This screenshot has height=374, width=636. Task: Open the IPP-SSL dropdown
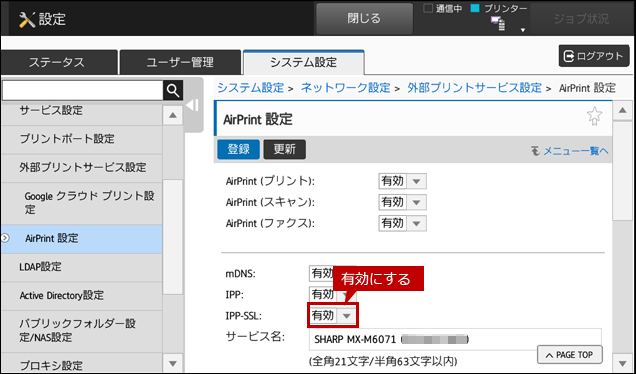(x=333, y=315)
